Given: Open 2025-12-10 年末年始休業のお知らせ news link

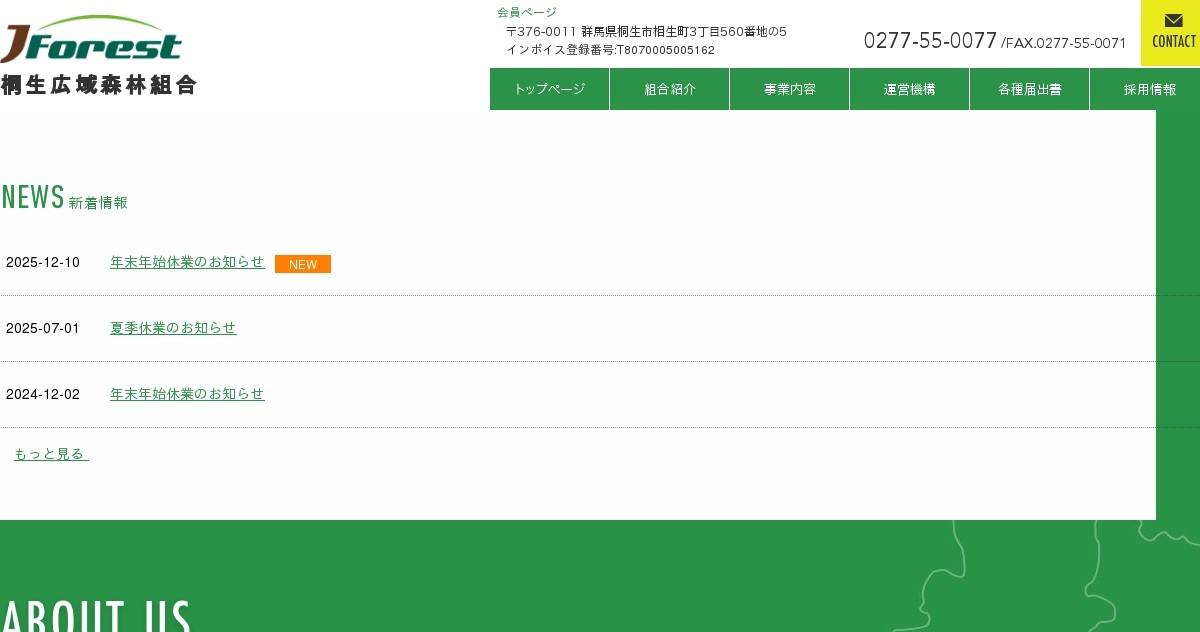Looking at the screenshot, I should 187,262.
